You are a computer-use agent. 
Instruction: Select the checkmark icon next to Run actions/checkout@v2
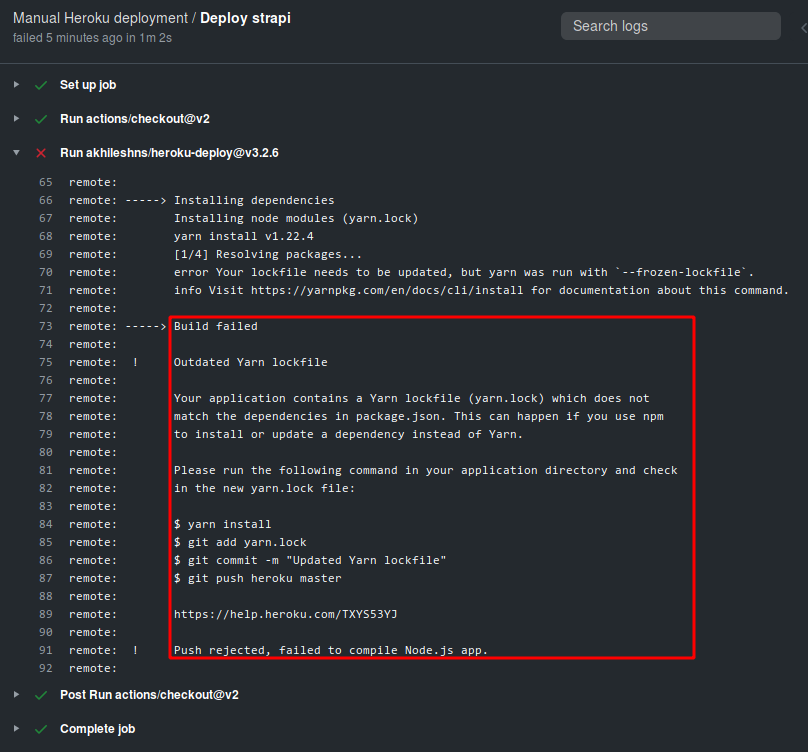(40, 119)
